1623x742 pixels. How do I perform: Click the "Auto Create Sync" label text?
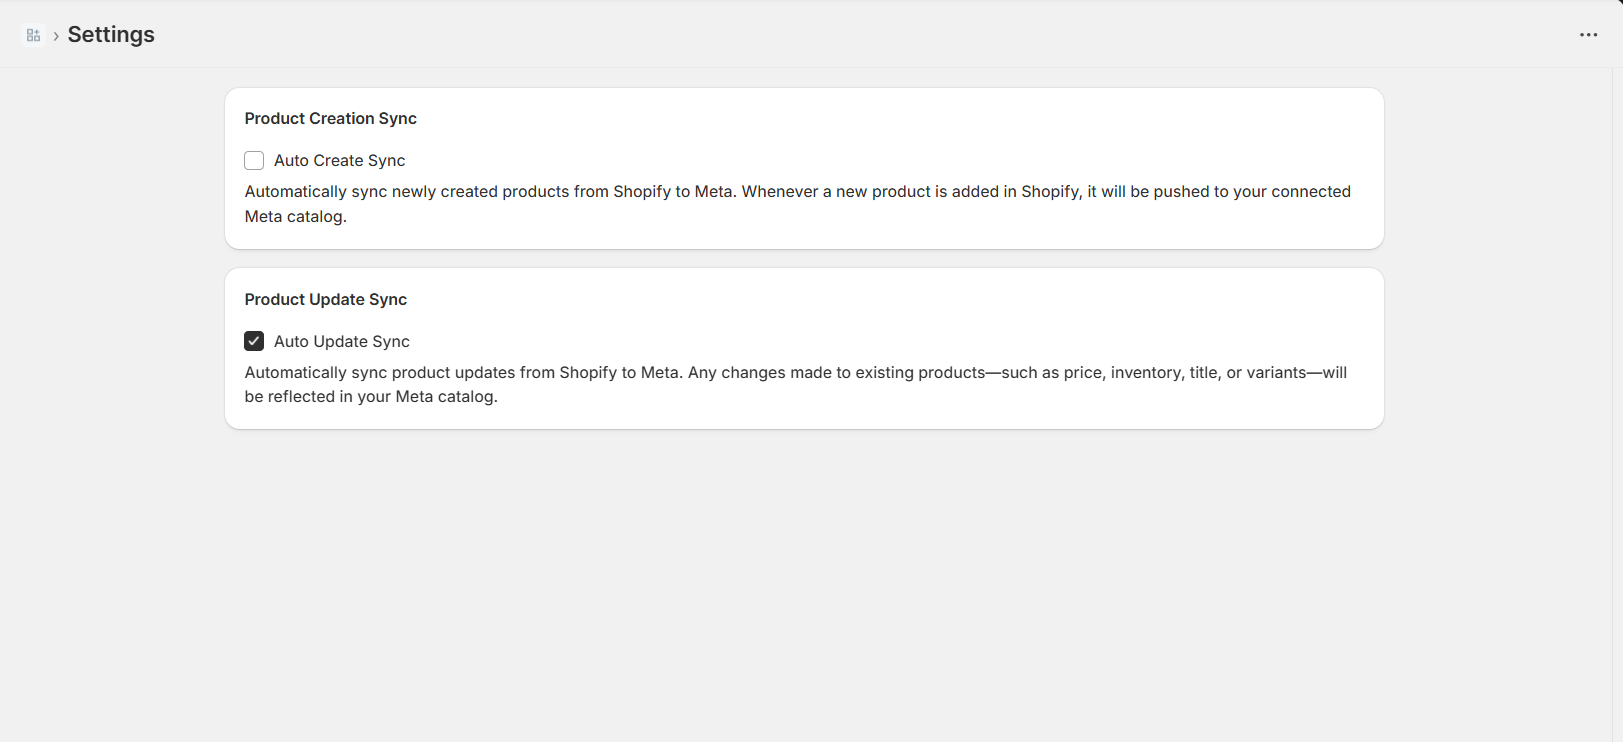pos(339,161)
